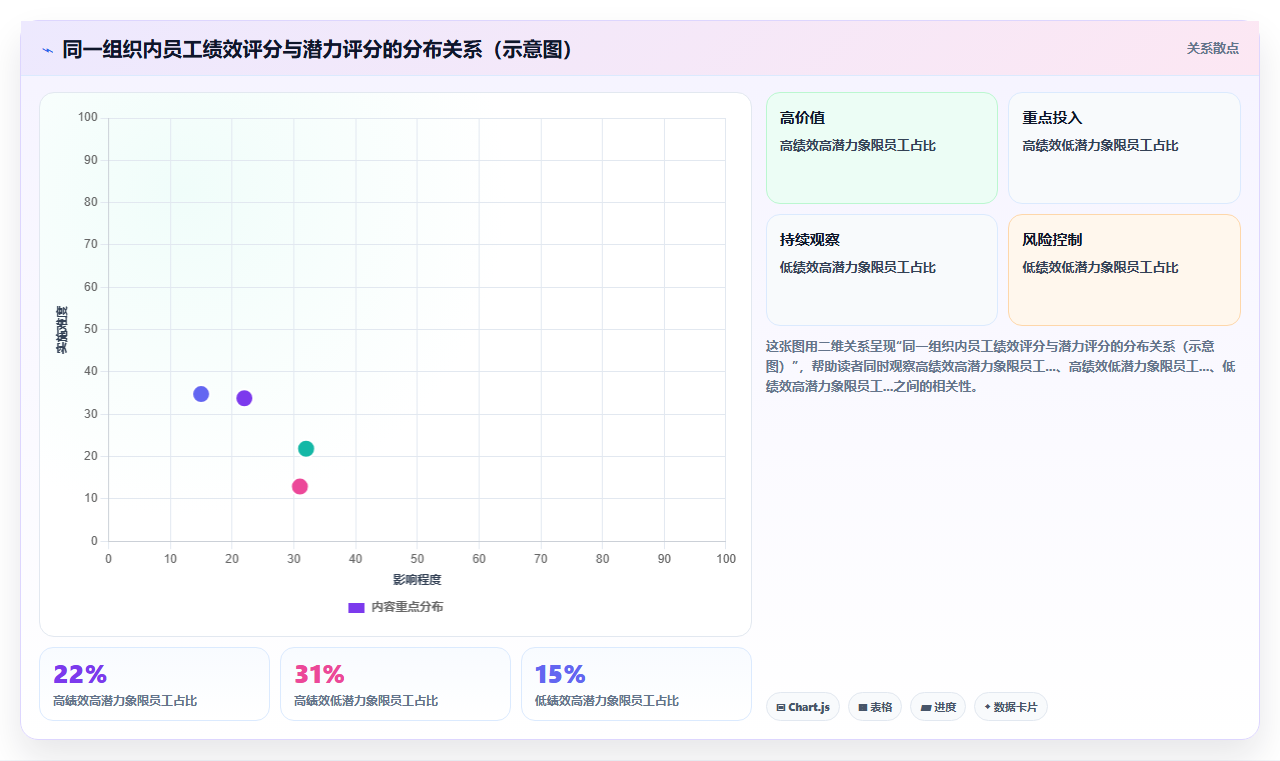1280x761 pixels.
Task: Click the 31% stat card
Action: 395,684
